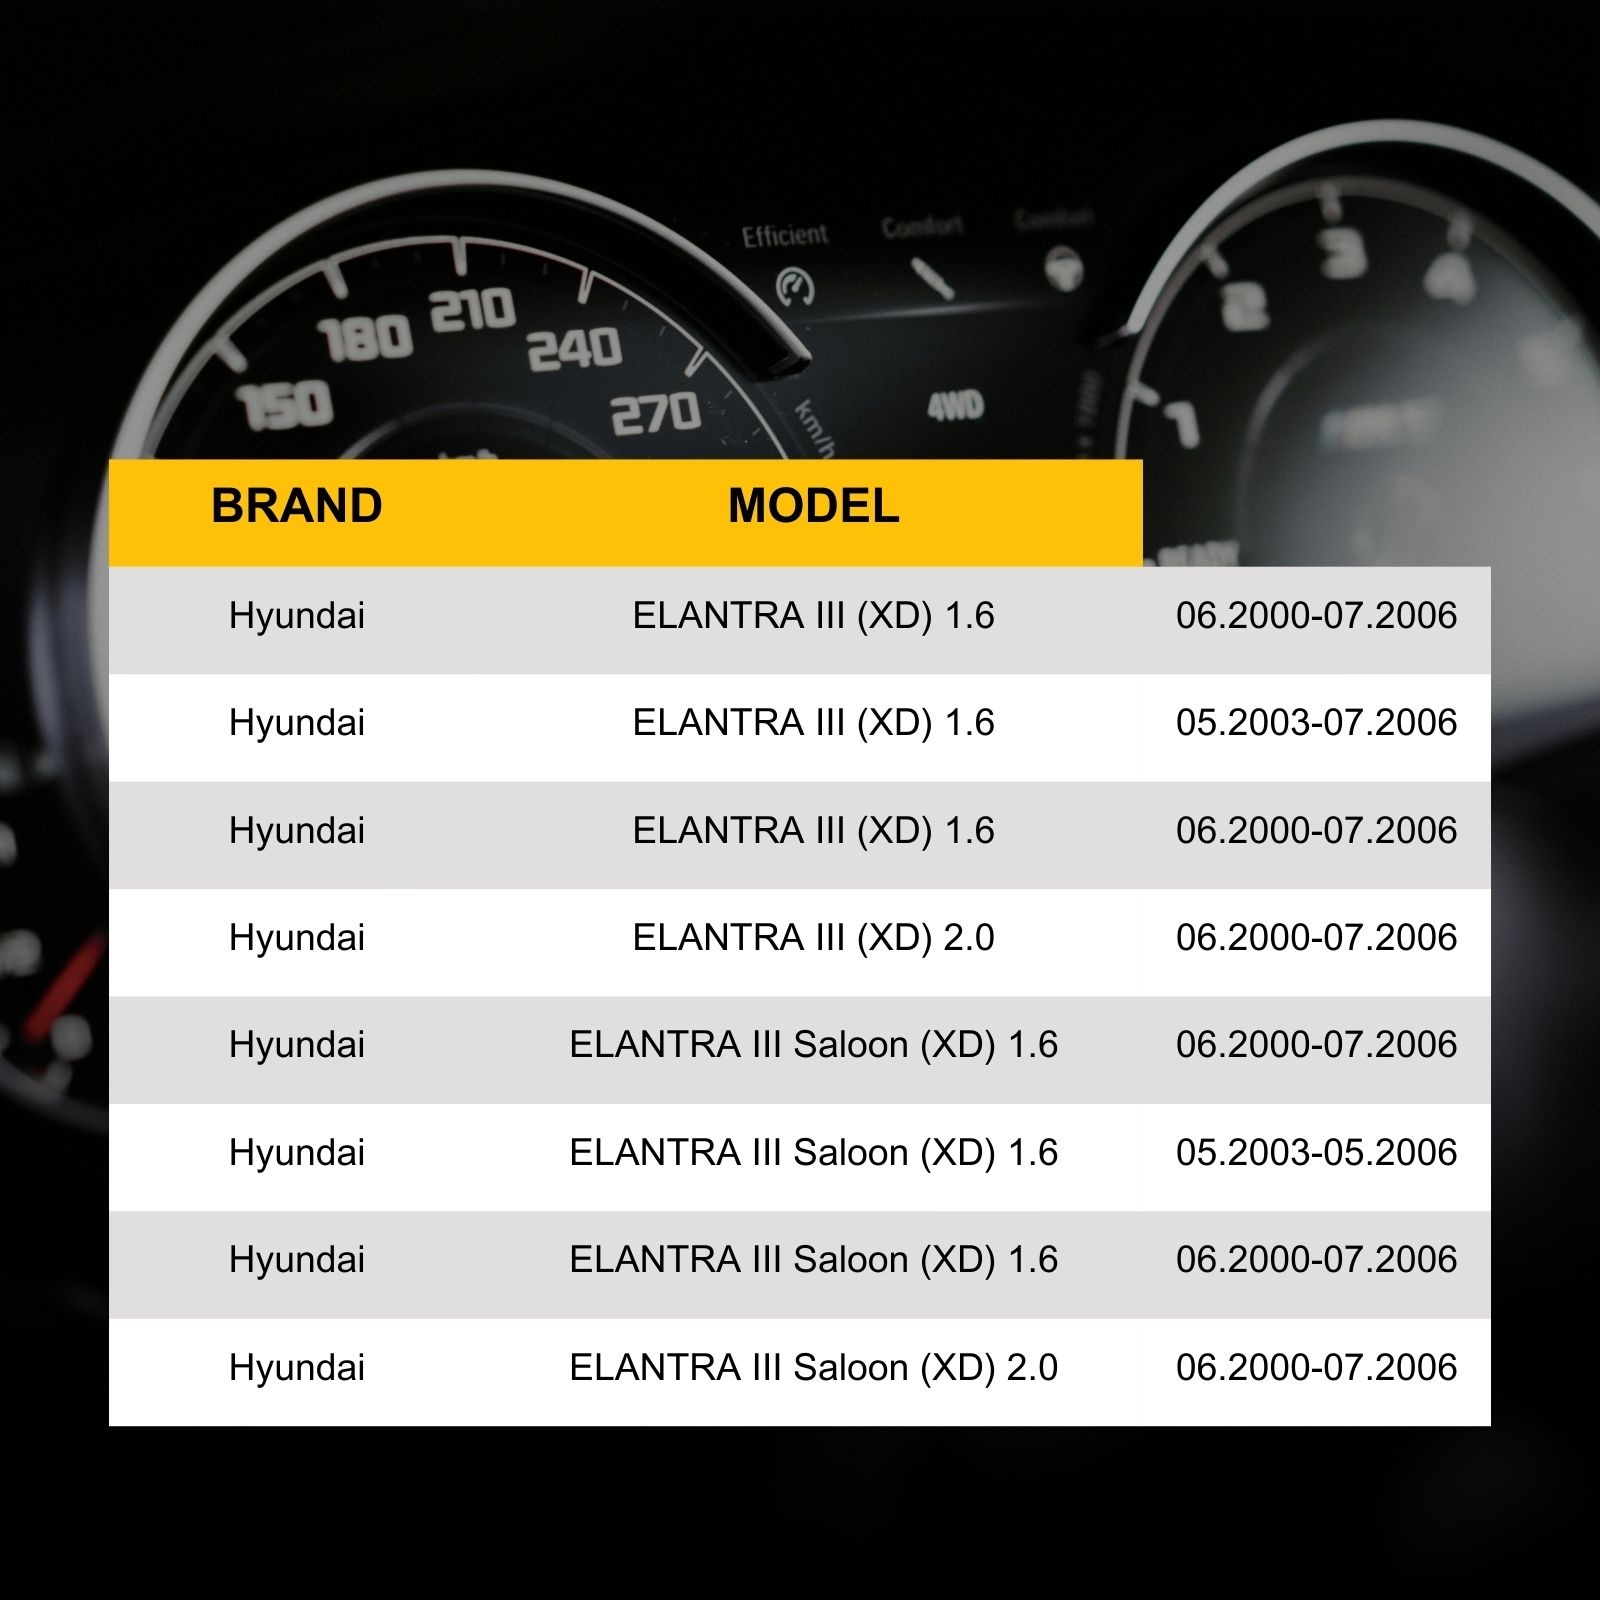Click the 240 speedometer marking

coord(574,348)
